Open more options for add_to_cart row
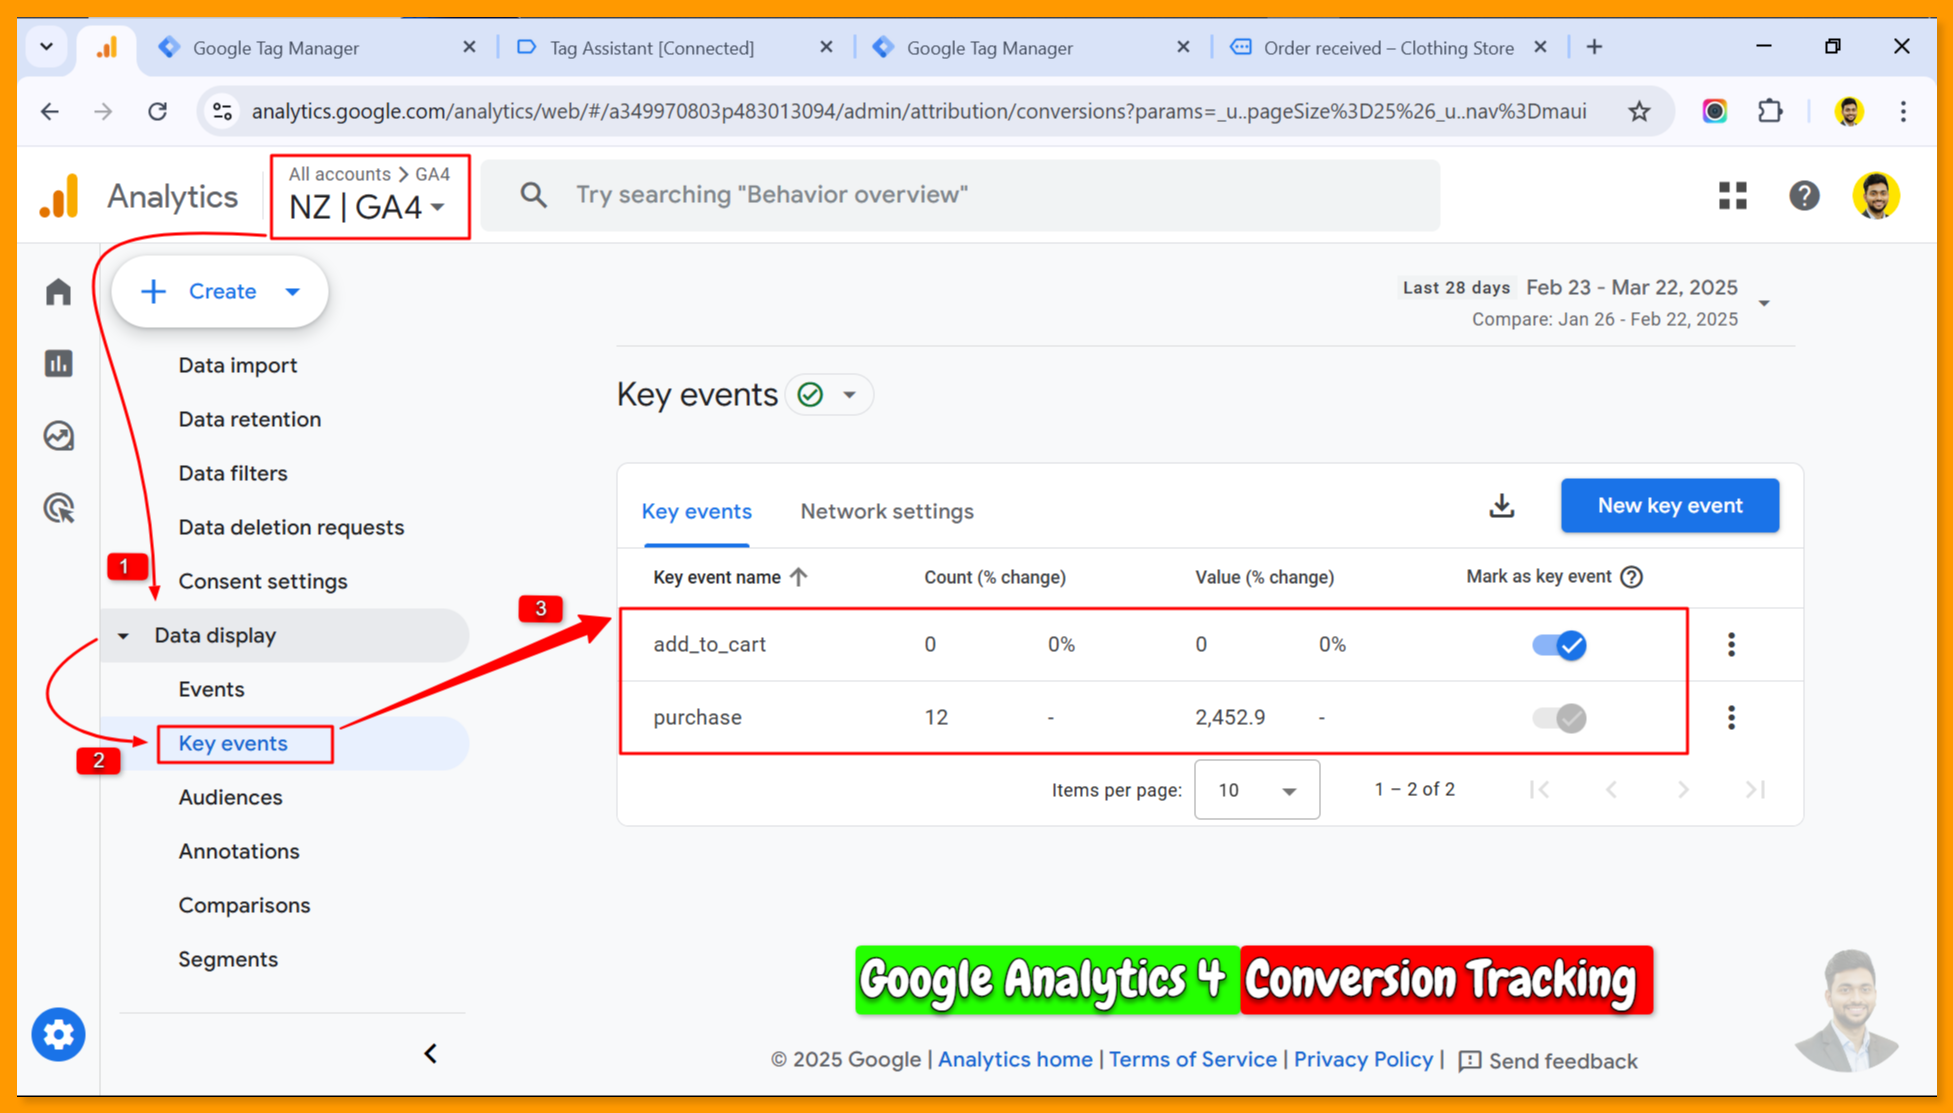The image size is (1953, 1113). 1731,644
